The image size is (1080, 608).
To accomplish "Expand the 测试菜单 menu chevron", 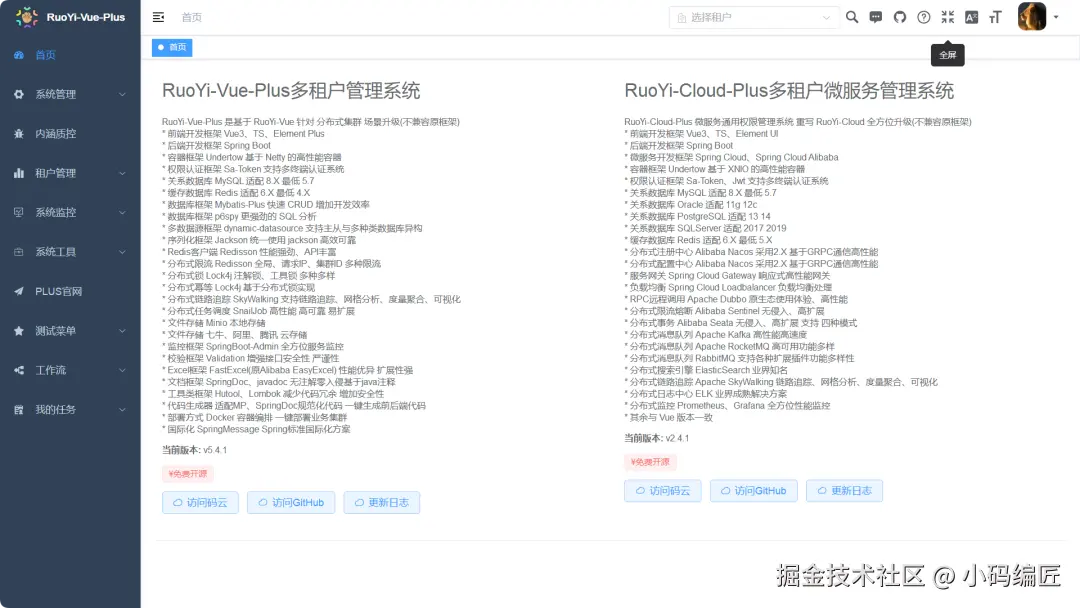I will 122,331.
